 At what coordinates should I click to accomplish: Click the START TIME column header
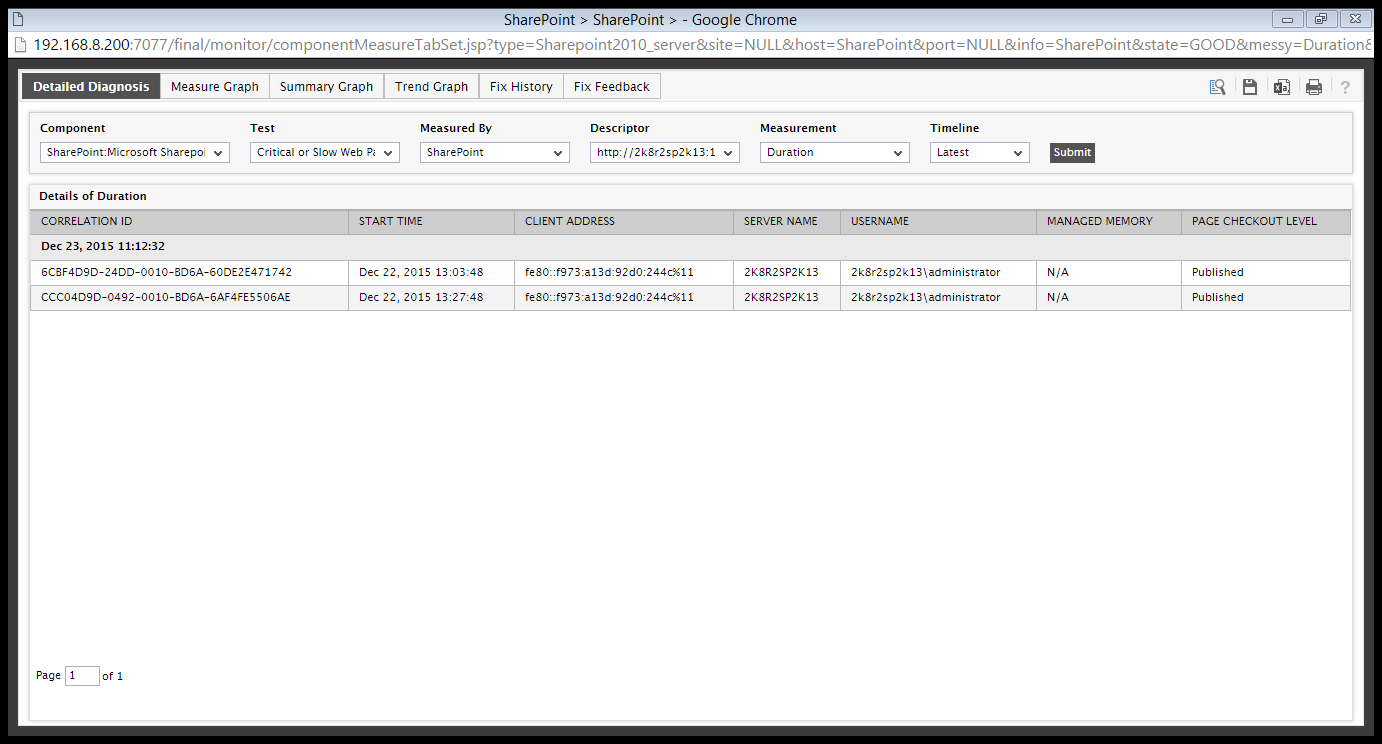pyautogui.click(x=431, y=221)
